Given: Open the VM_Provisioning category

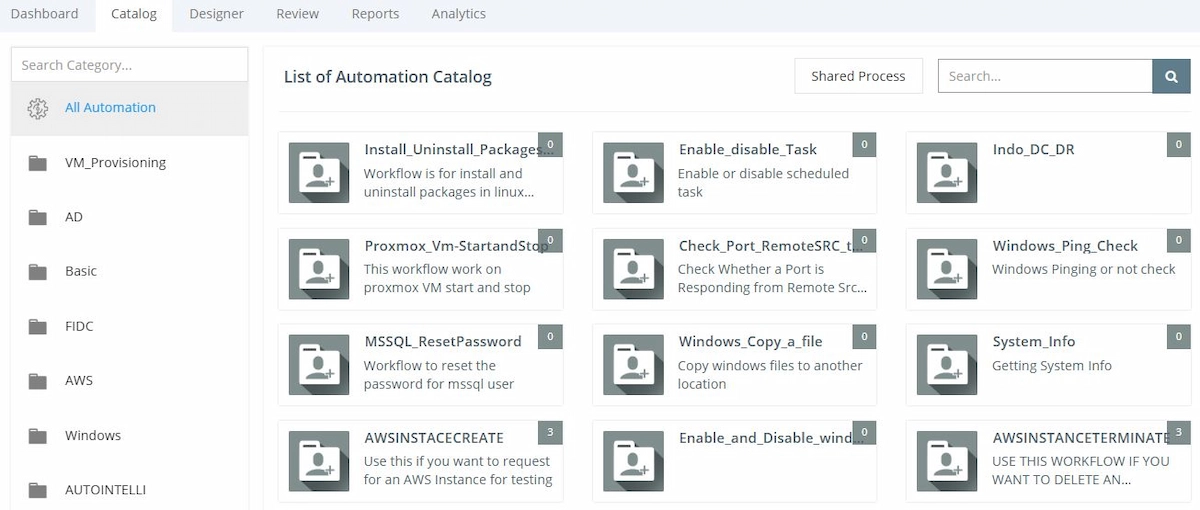Looking at the screenshot, I should tap(115, 163).
